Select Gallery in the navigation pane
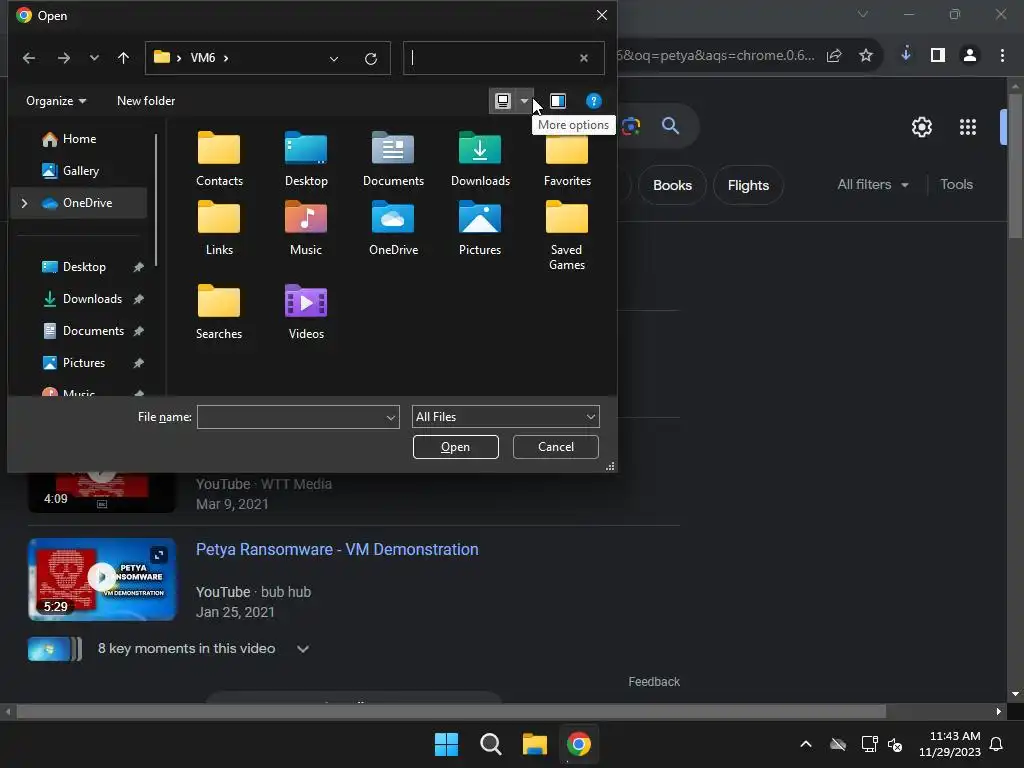The image size is (1024, 768). (80, 171)
